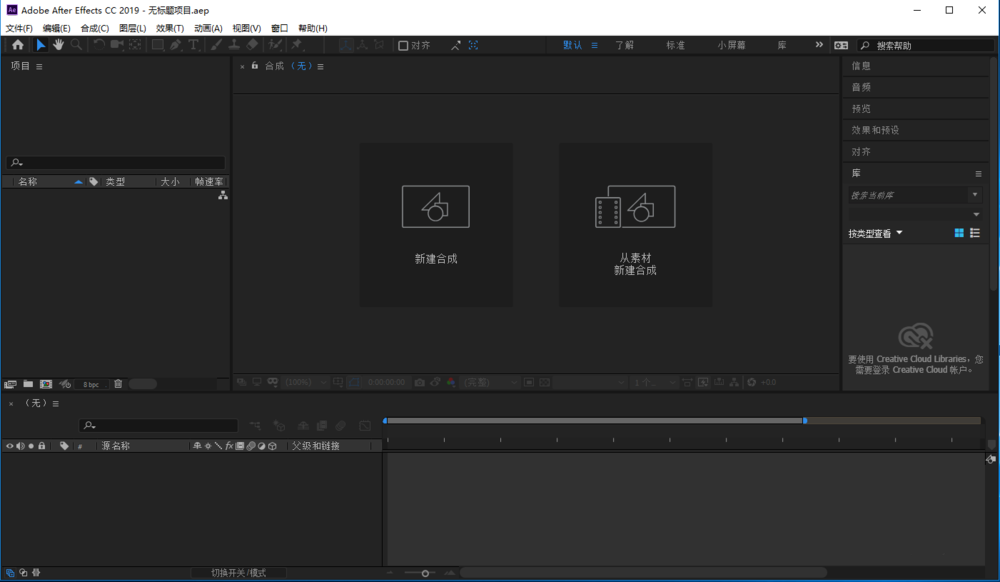This screenshot has width=1000, height=582.
Task: Activate the Zoom tool
Action: click(x=76, y=45)
